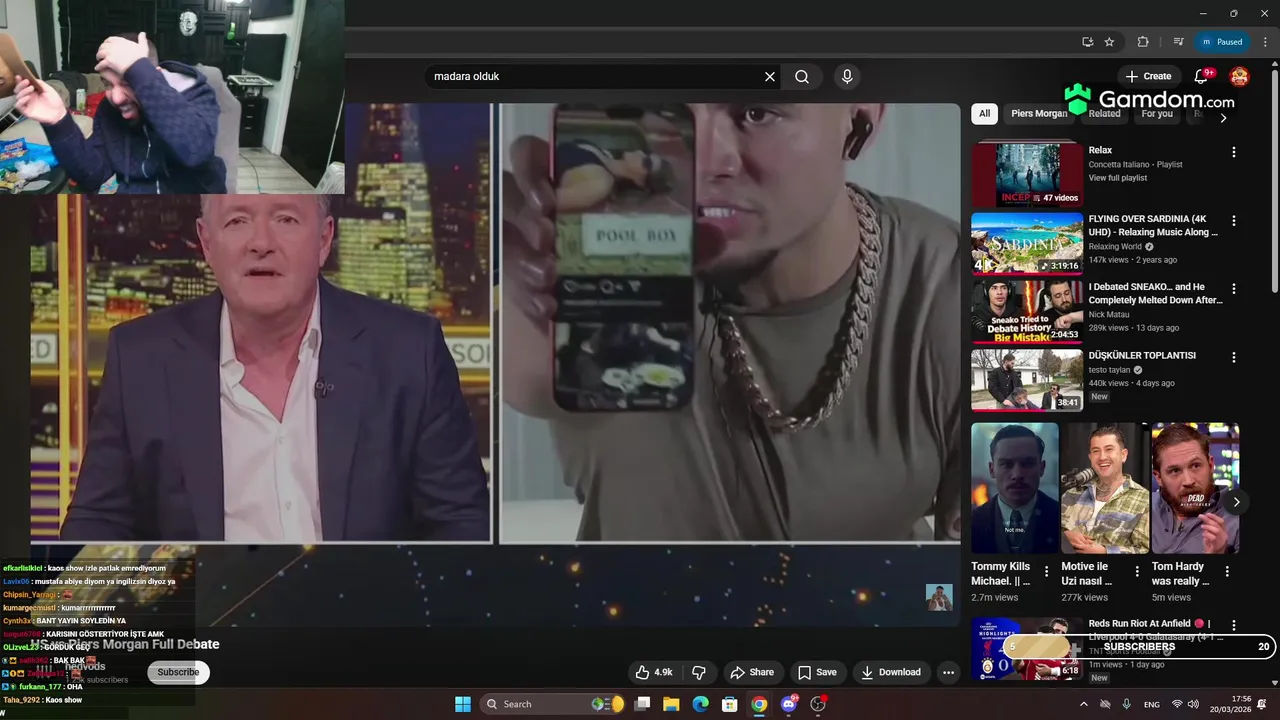Image resolution: width=1280 pixels, height=720 pixels.
Task: Open Chrome three-dot menu
Action: (1263, 42)
